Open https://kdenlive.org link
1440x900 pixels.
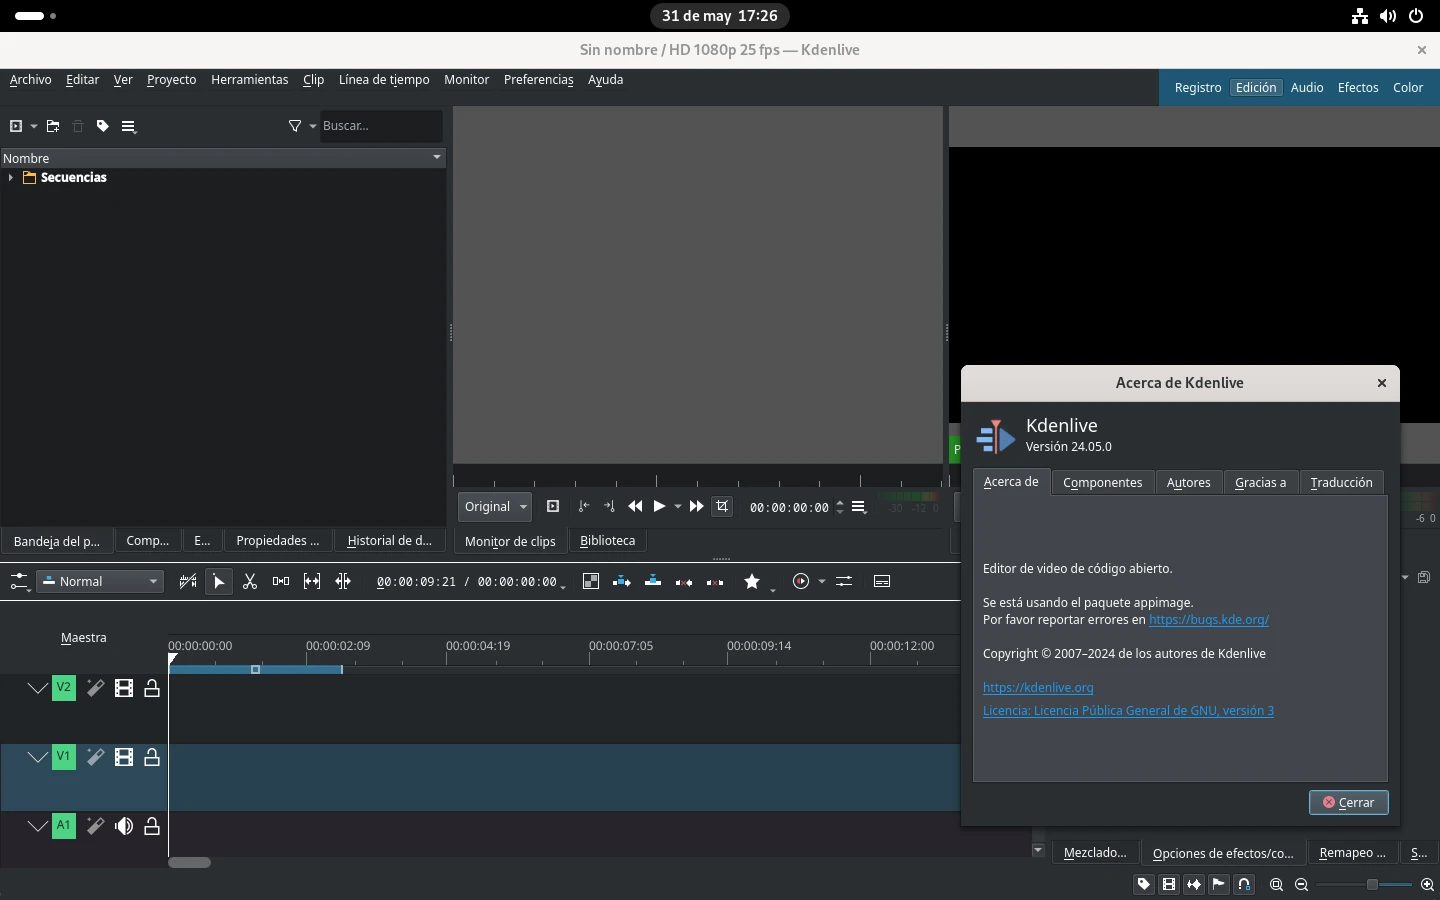[x=1038, y=687]
